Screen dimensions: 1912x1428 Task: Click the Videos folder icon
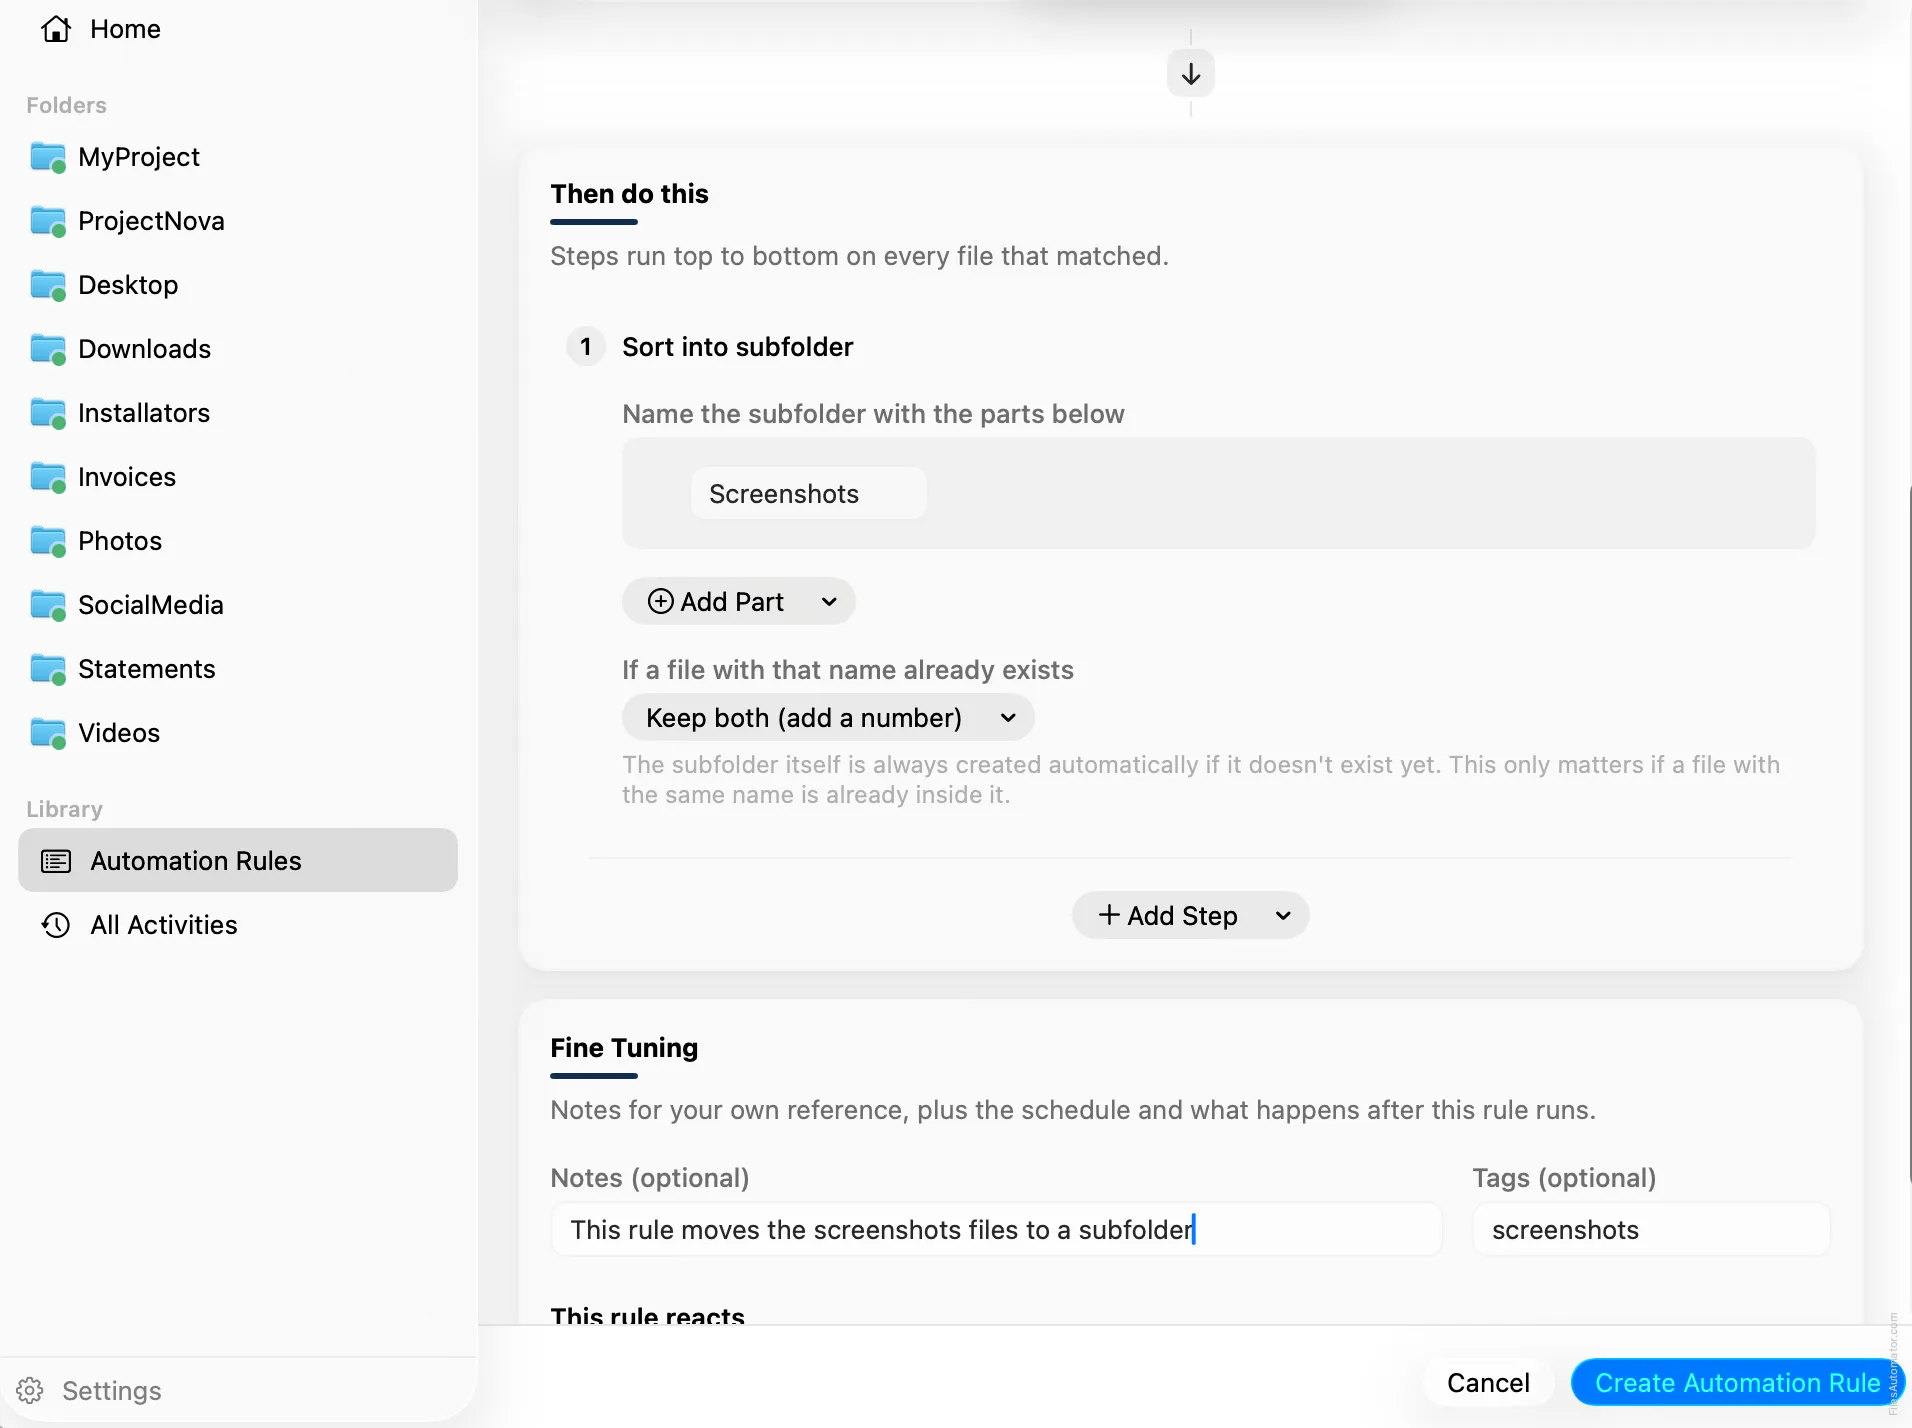tap(48, 733)
